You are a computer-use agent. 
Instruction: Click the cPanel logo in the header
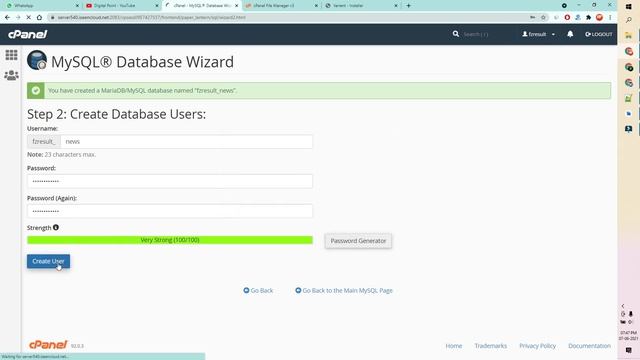coord(28,34)
